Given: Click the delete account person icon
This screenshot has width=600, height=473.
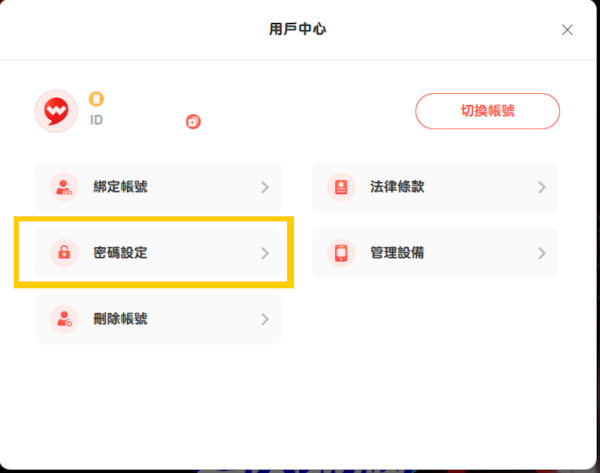Looking at the screenshot, I should 64,319.
